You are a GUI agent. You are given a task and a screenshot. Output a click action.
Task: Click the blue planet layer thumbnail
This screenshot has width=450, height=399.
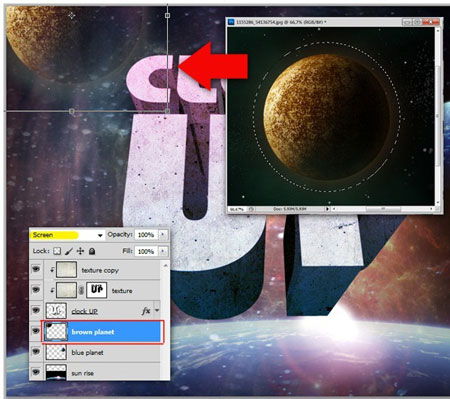pyautogui.click(x=56, y=352)
